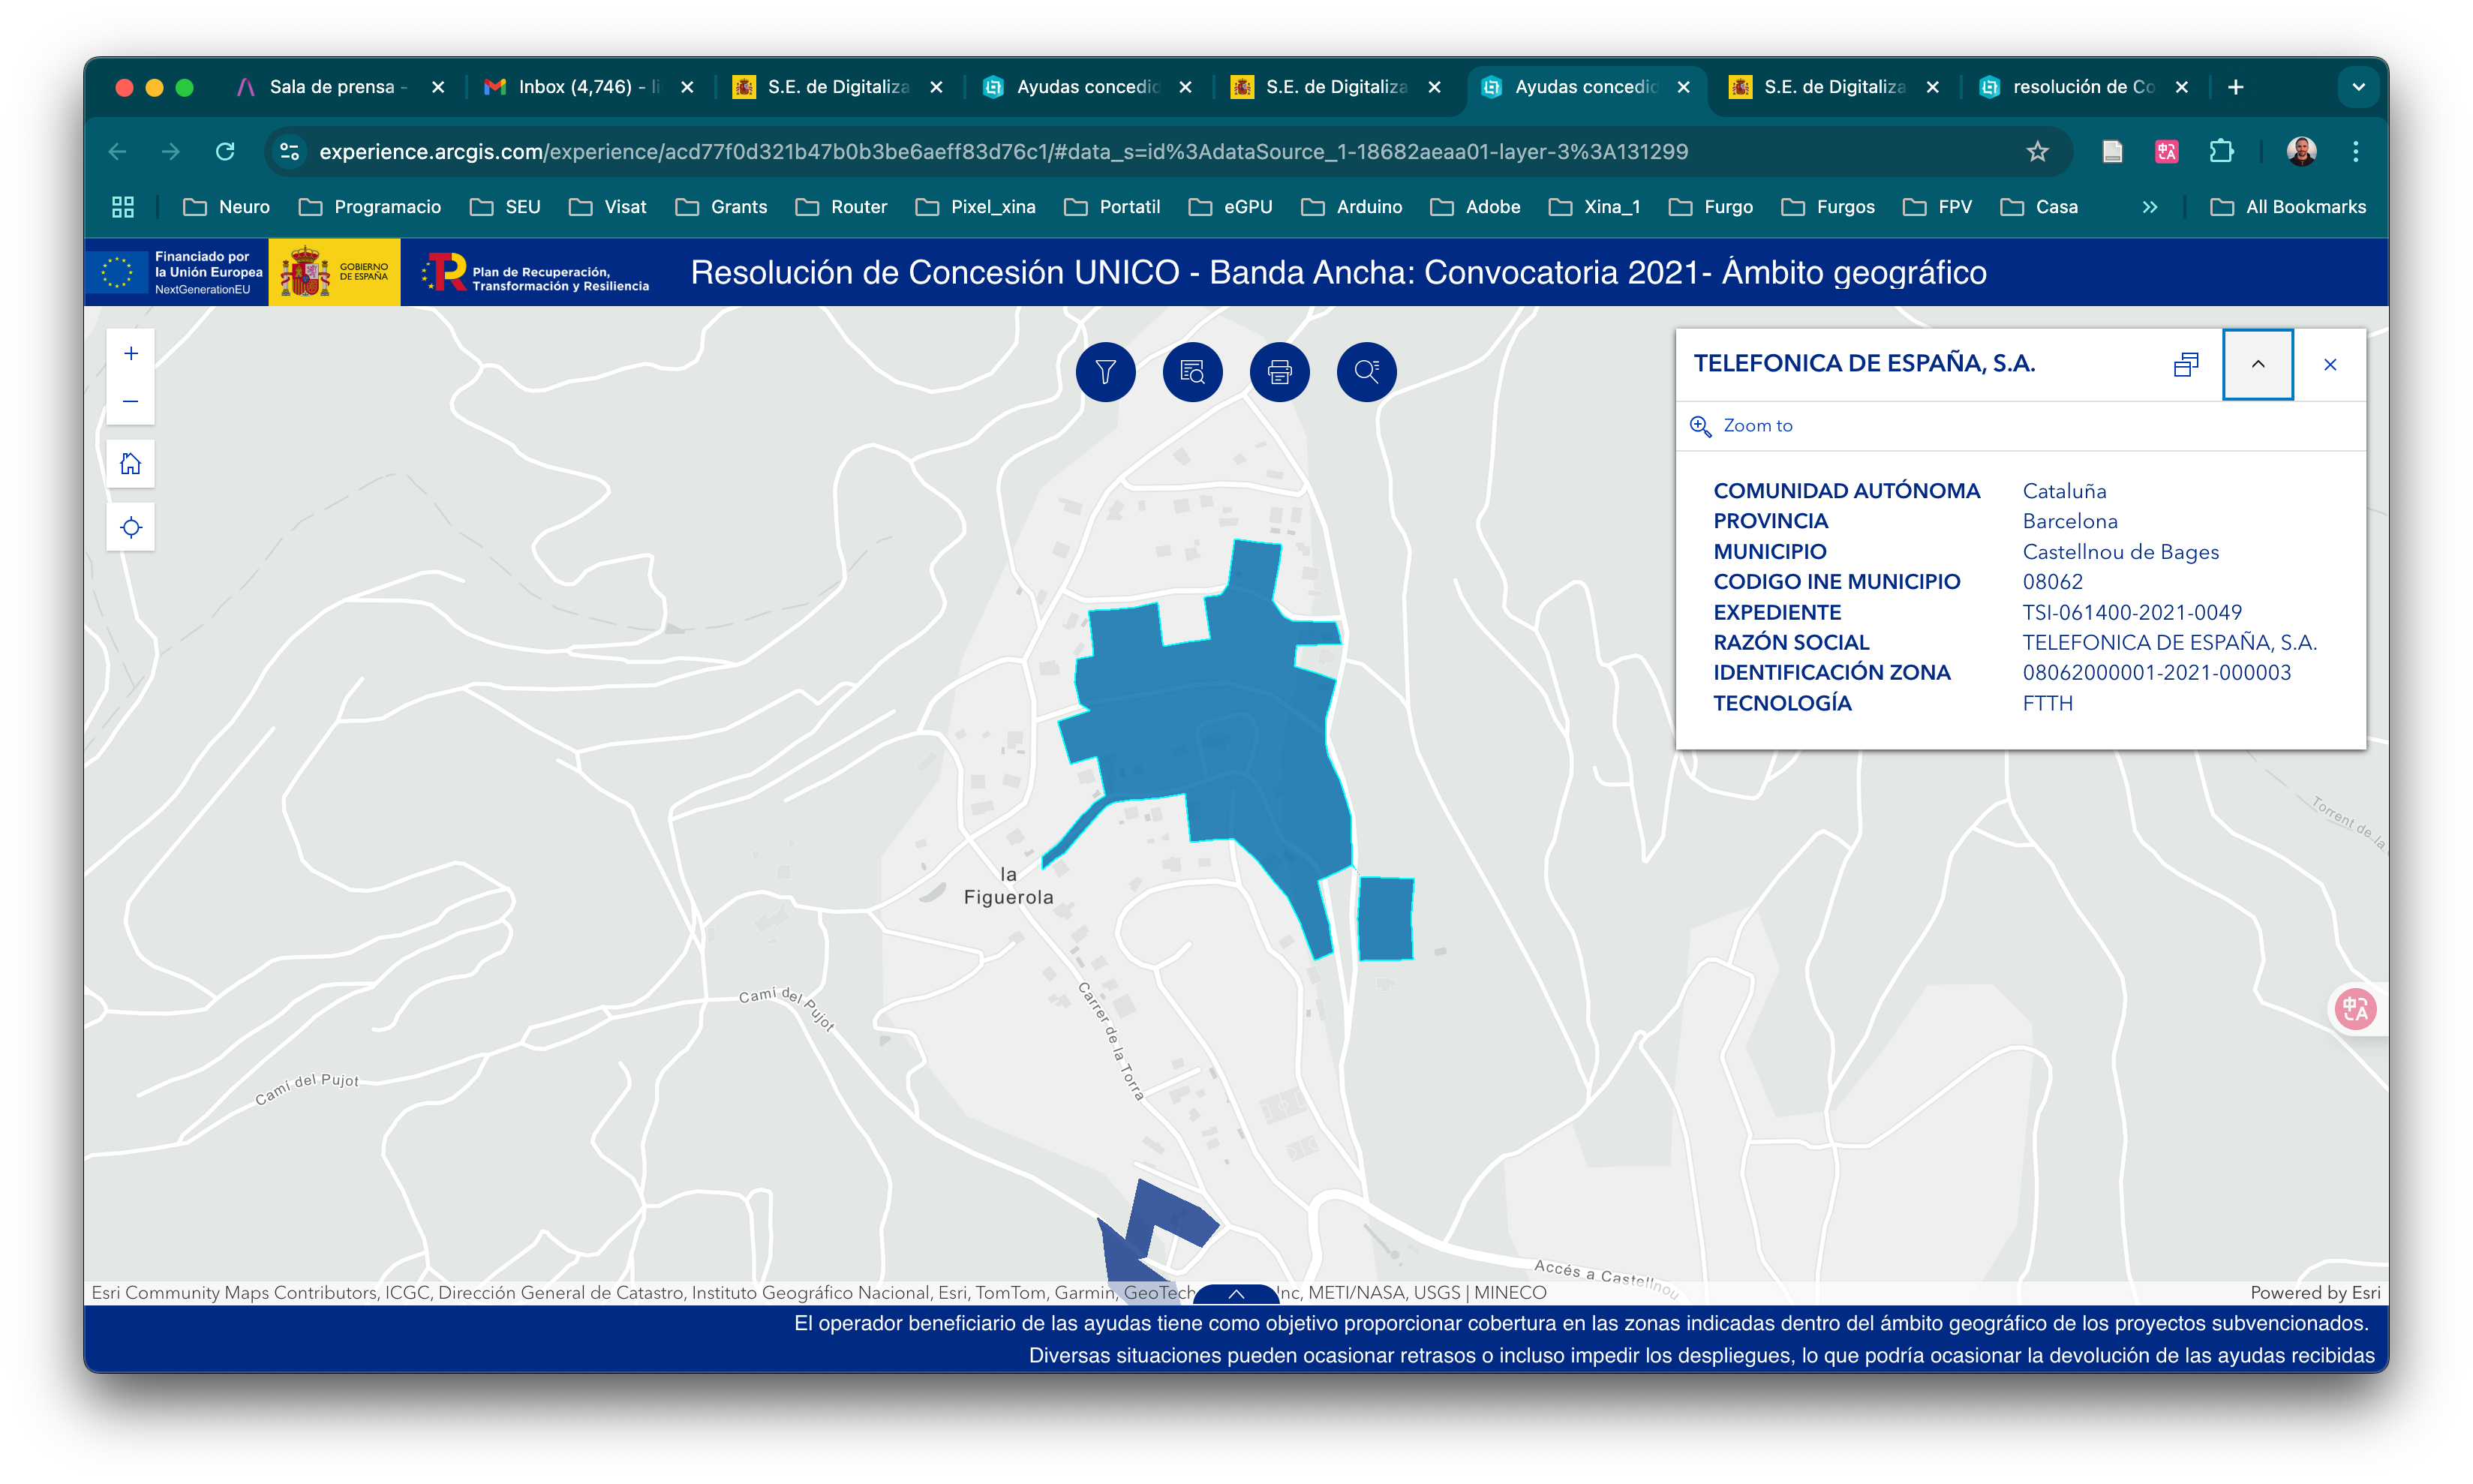Open the tab search dropdown arrow

coord(2358,87)
